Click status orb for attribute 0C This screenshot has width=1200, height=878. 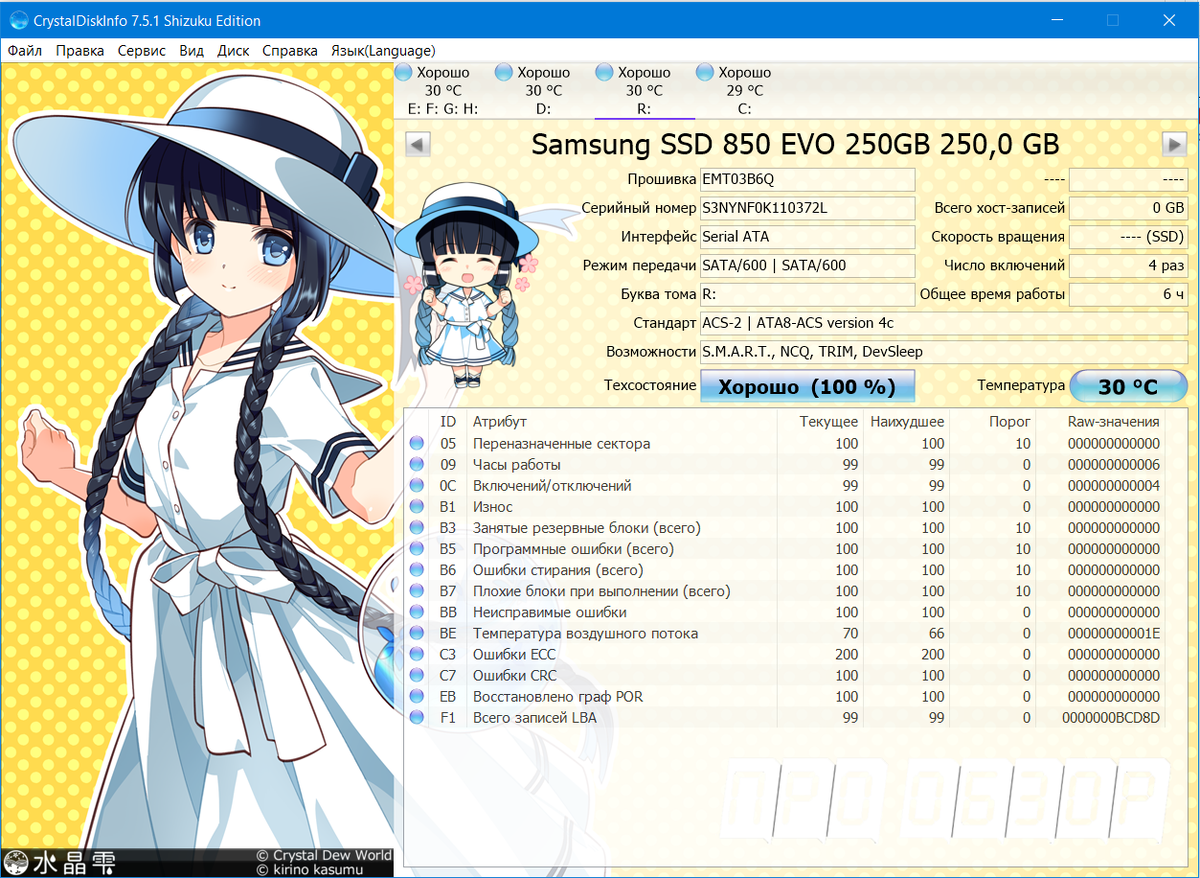417,486
